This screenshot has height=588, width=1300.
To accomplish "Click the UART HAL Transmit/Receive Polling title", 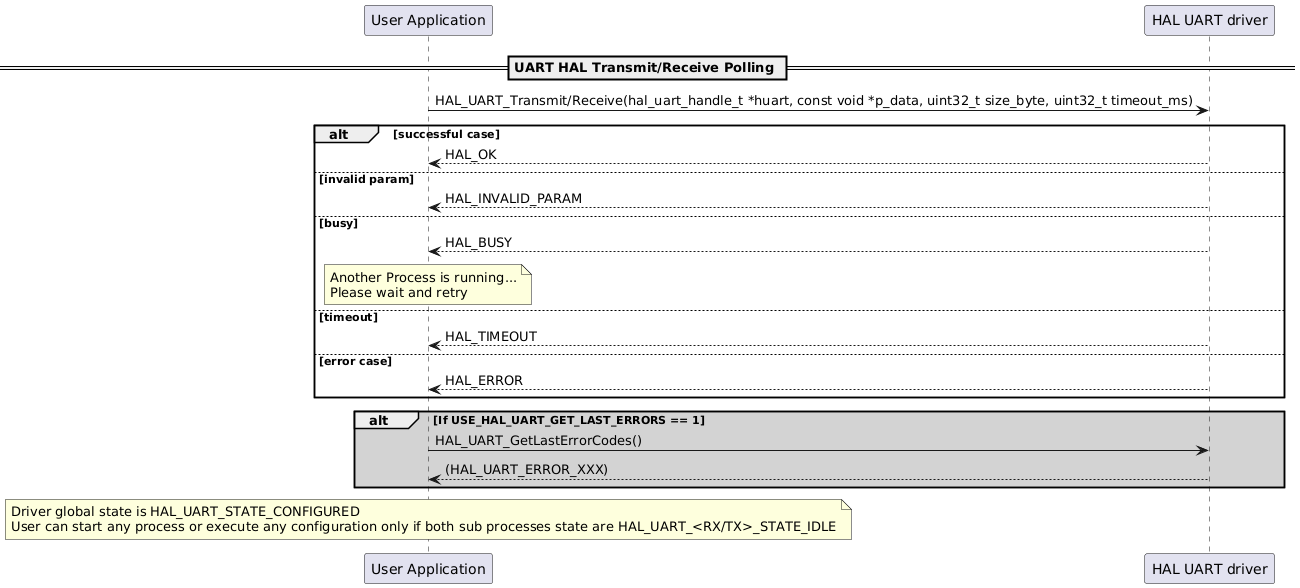I will (645, 67).
